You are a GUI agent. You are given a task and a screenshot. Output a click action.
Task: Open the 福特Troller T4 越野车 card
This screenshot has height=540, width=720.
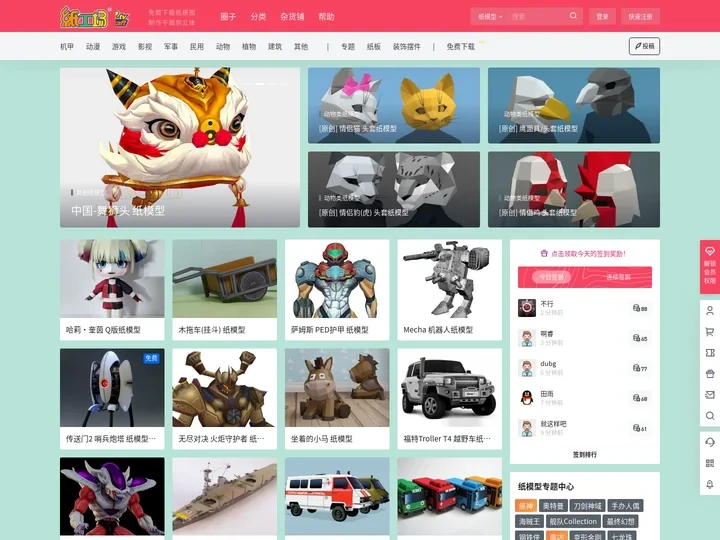[450, 399]
